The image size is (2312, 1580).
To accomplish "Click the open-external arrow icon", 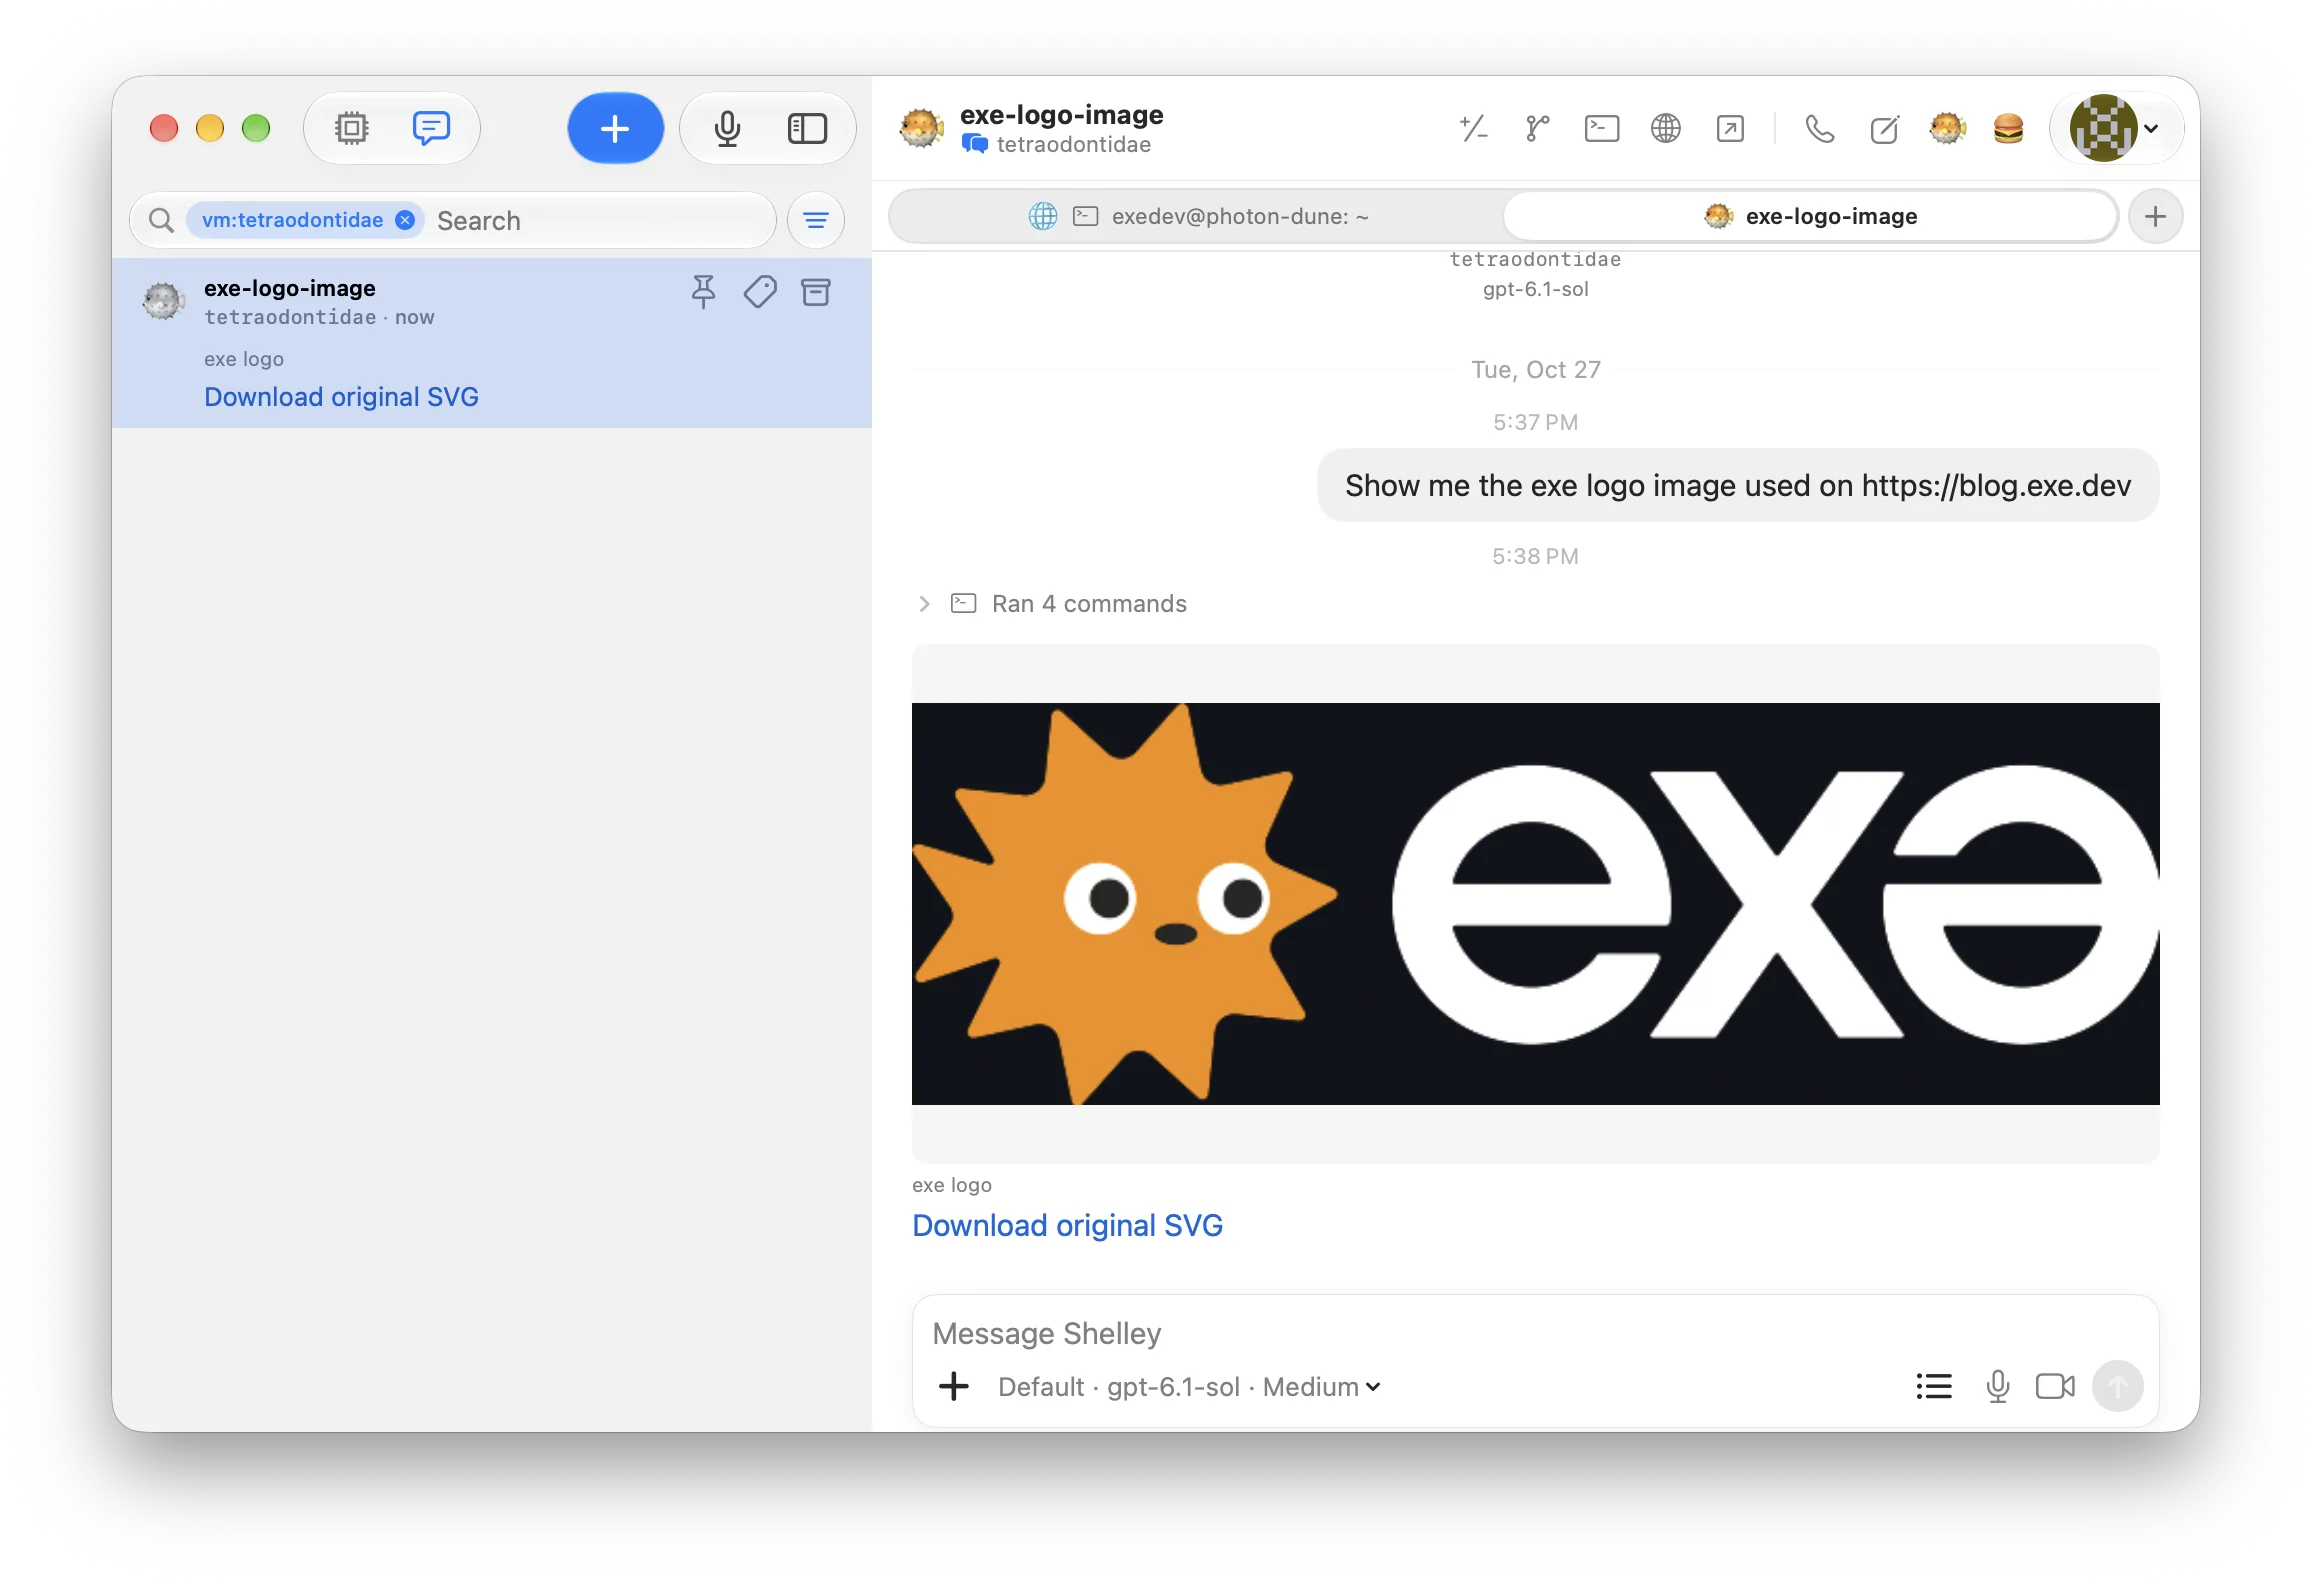I will point(1729,128).
